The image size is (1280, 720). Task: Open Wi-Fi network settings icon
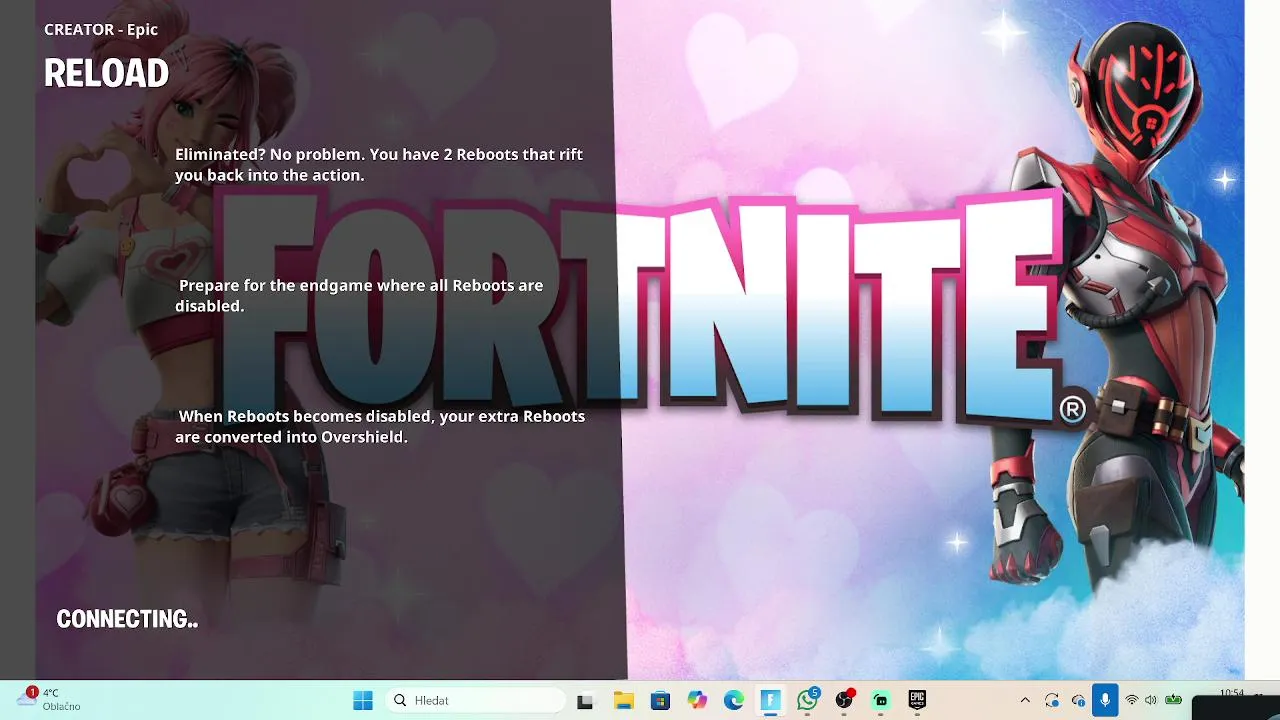click(1132, 701)
